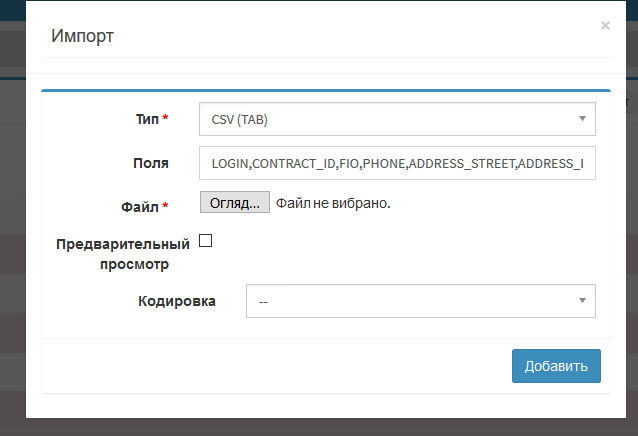Image resolution: width=638 pixels, height=436 pixels.
Task: Click the red asterisk next to Файл
Action: (x=165, y=207)
